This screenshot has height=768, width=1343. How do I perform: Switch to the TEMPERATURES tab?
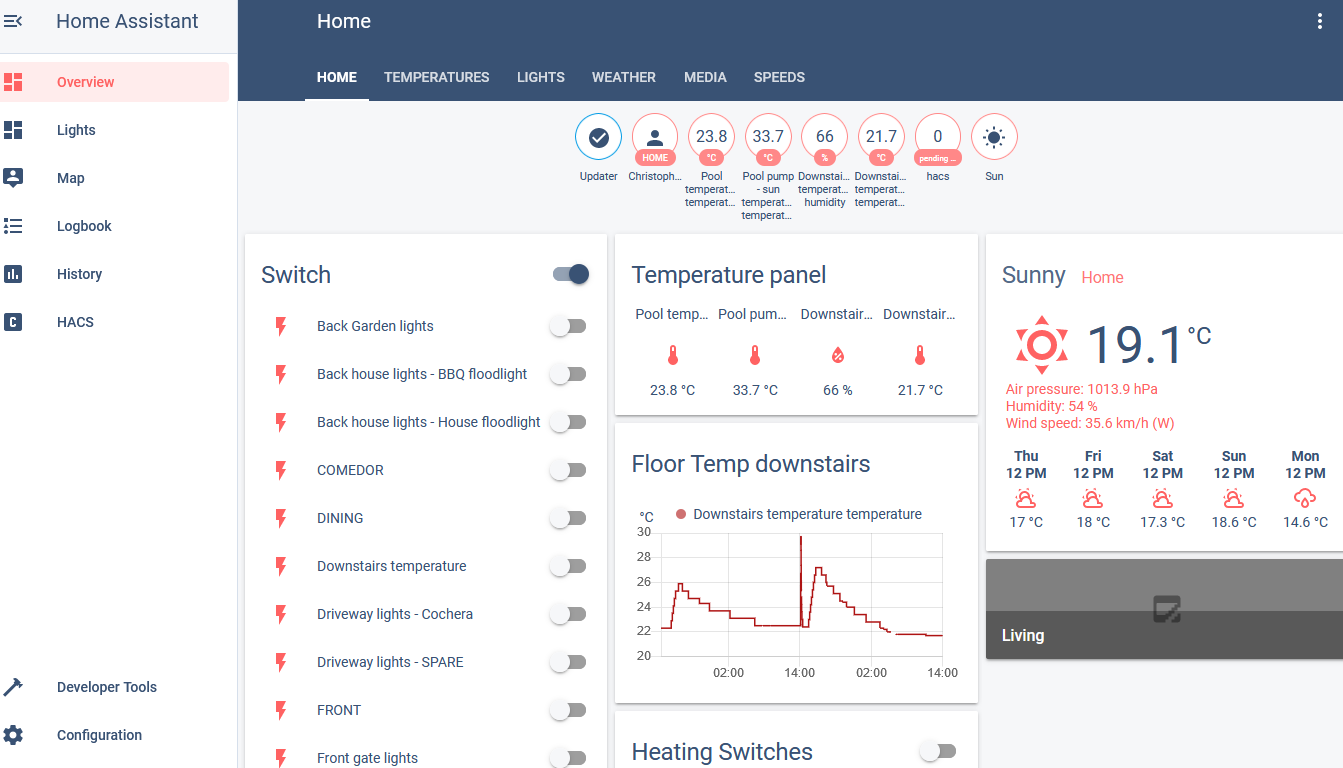click(x=437, y=77)
